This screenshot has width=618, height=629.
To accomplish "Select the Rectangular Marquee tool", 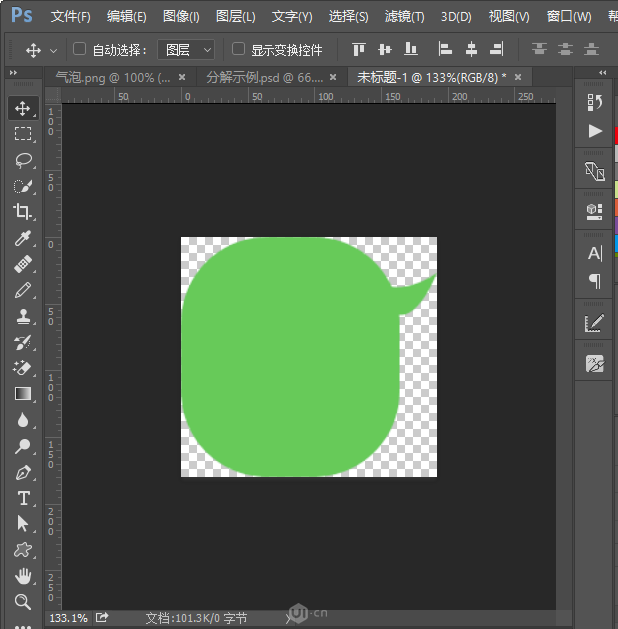I will [x=23, y=134].
